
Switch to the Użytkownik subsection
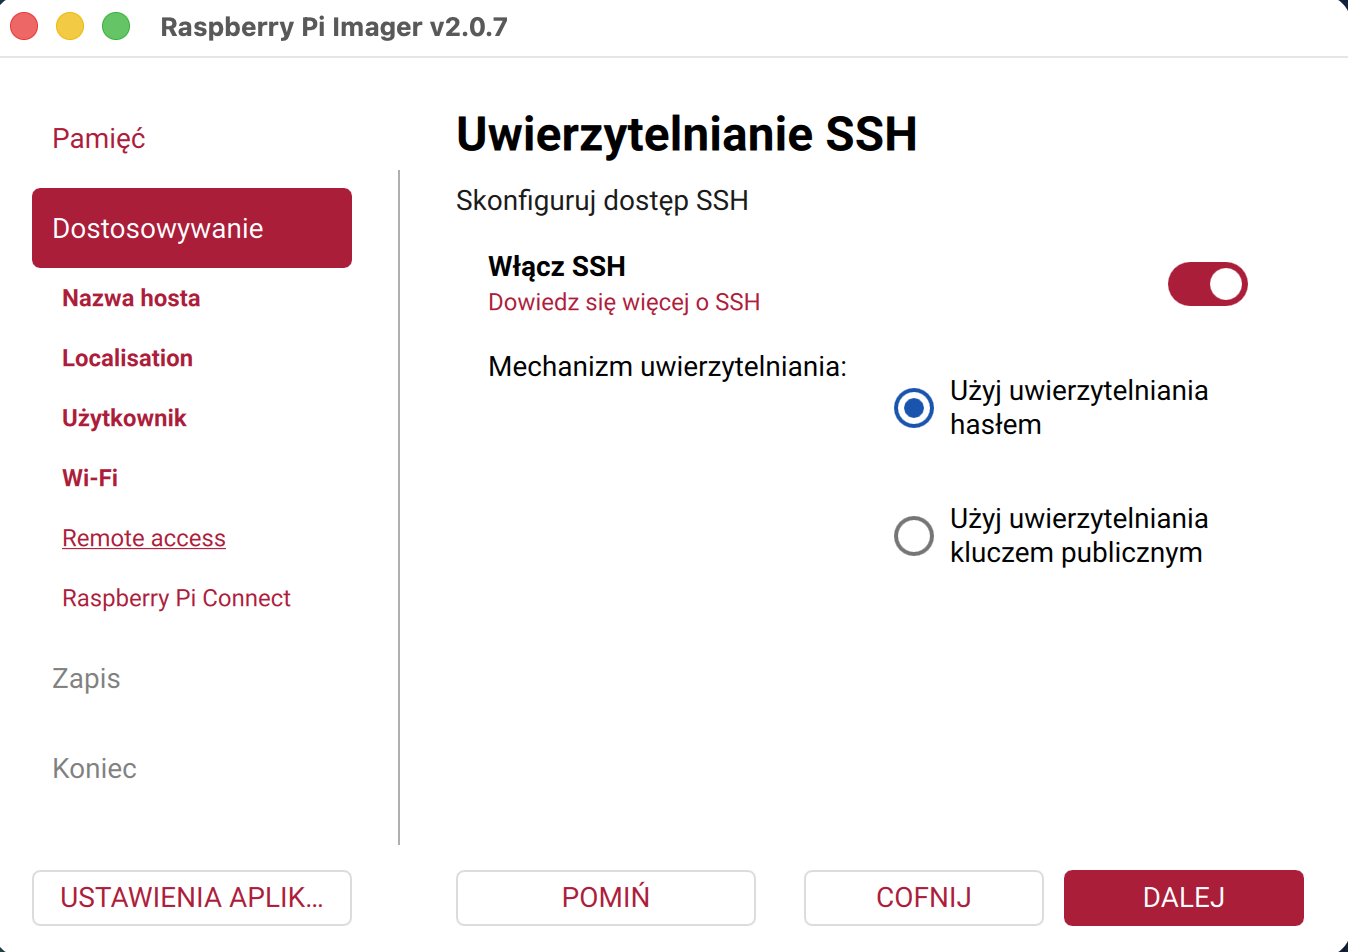click(x=124, y=418)
